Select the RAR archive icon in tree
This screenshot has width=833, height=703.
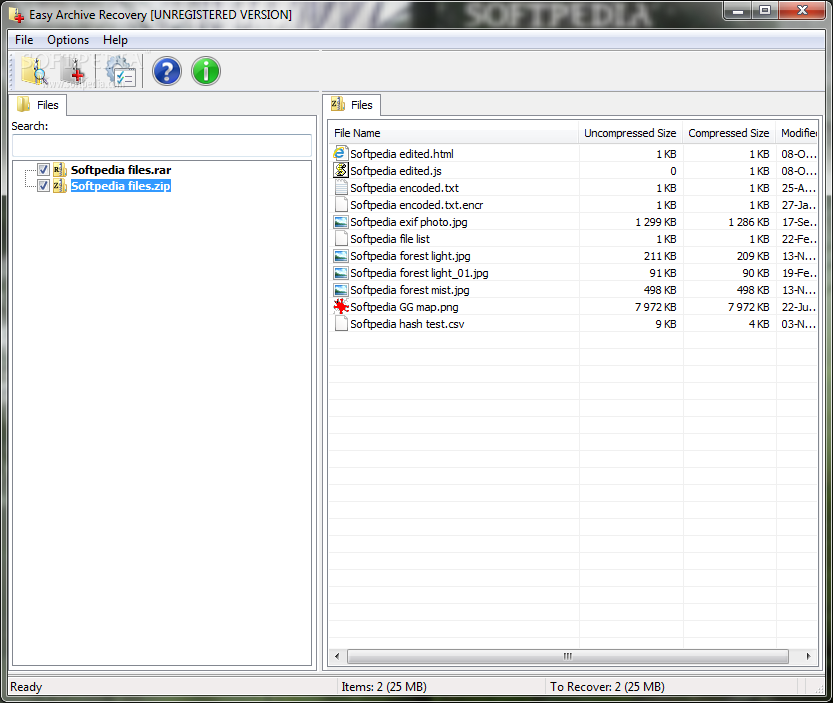click(60, 170)
